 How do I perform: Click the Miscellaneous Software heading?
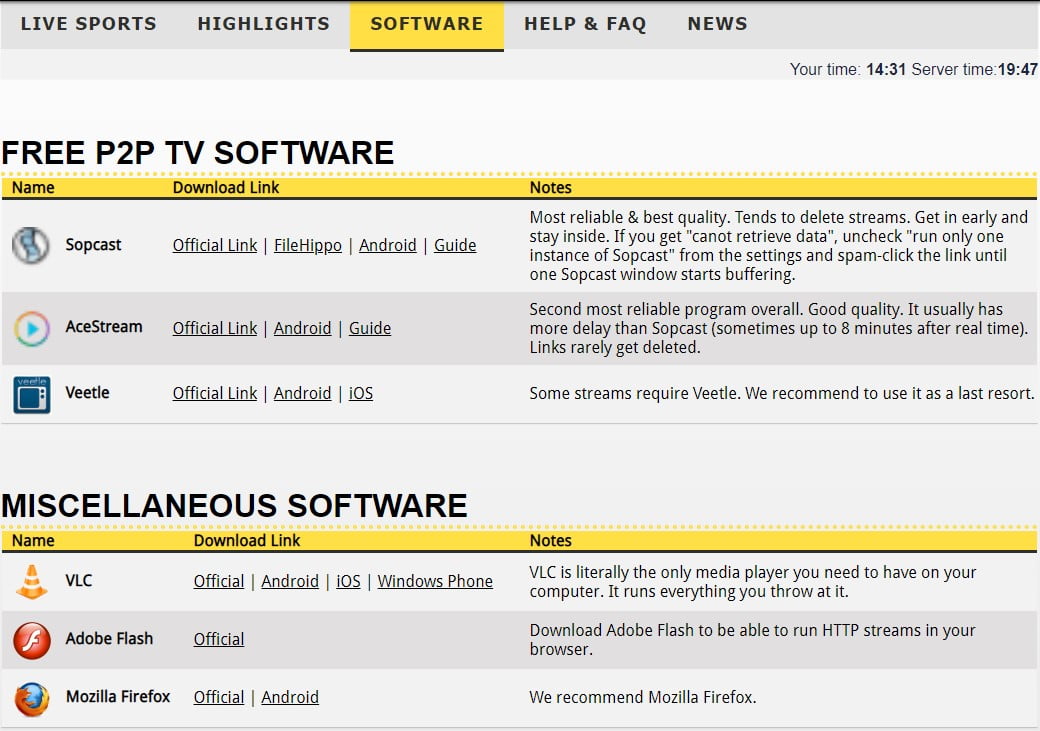234,505
